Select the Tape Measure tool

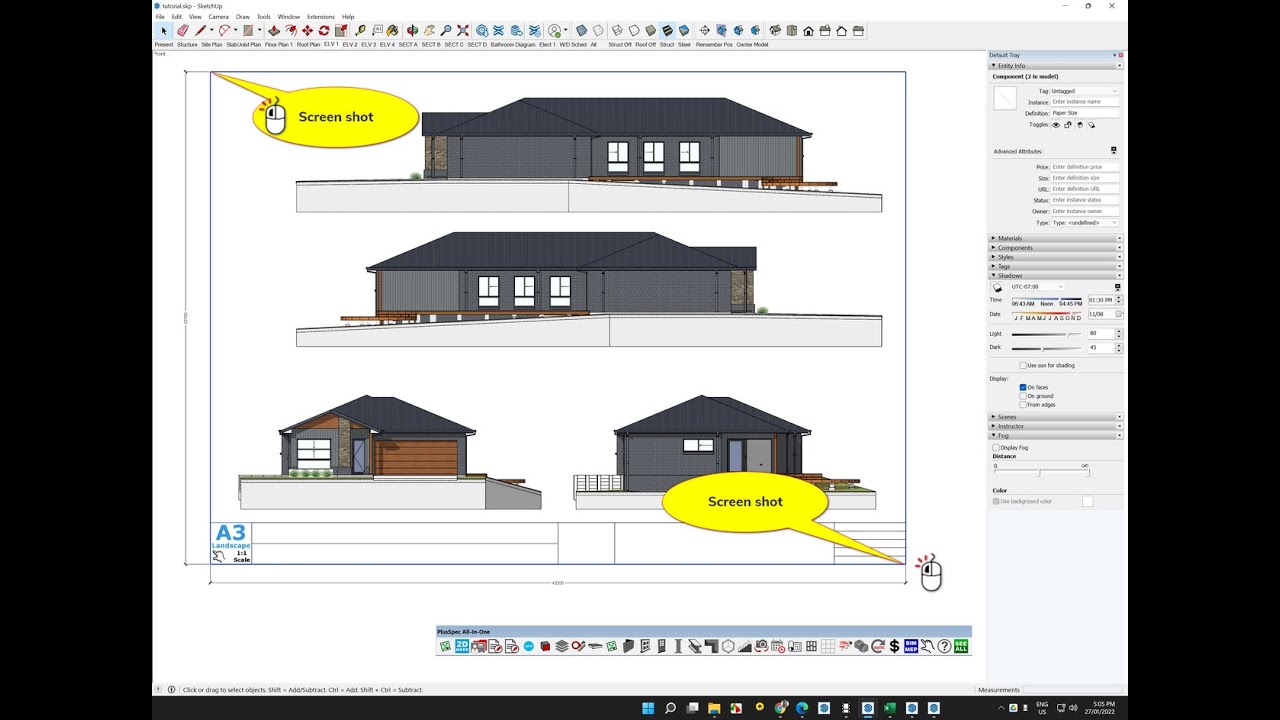point(360,31)
